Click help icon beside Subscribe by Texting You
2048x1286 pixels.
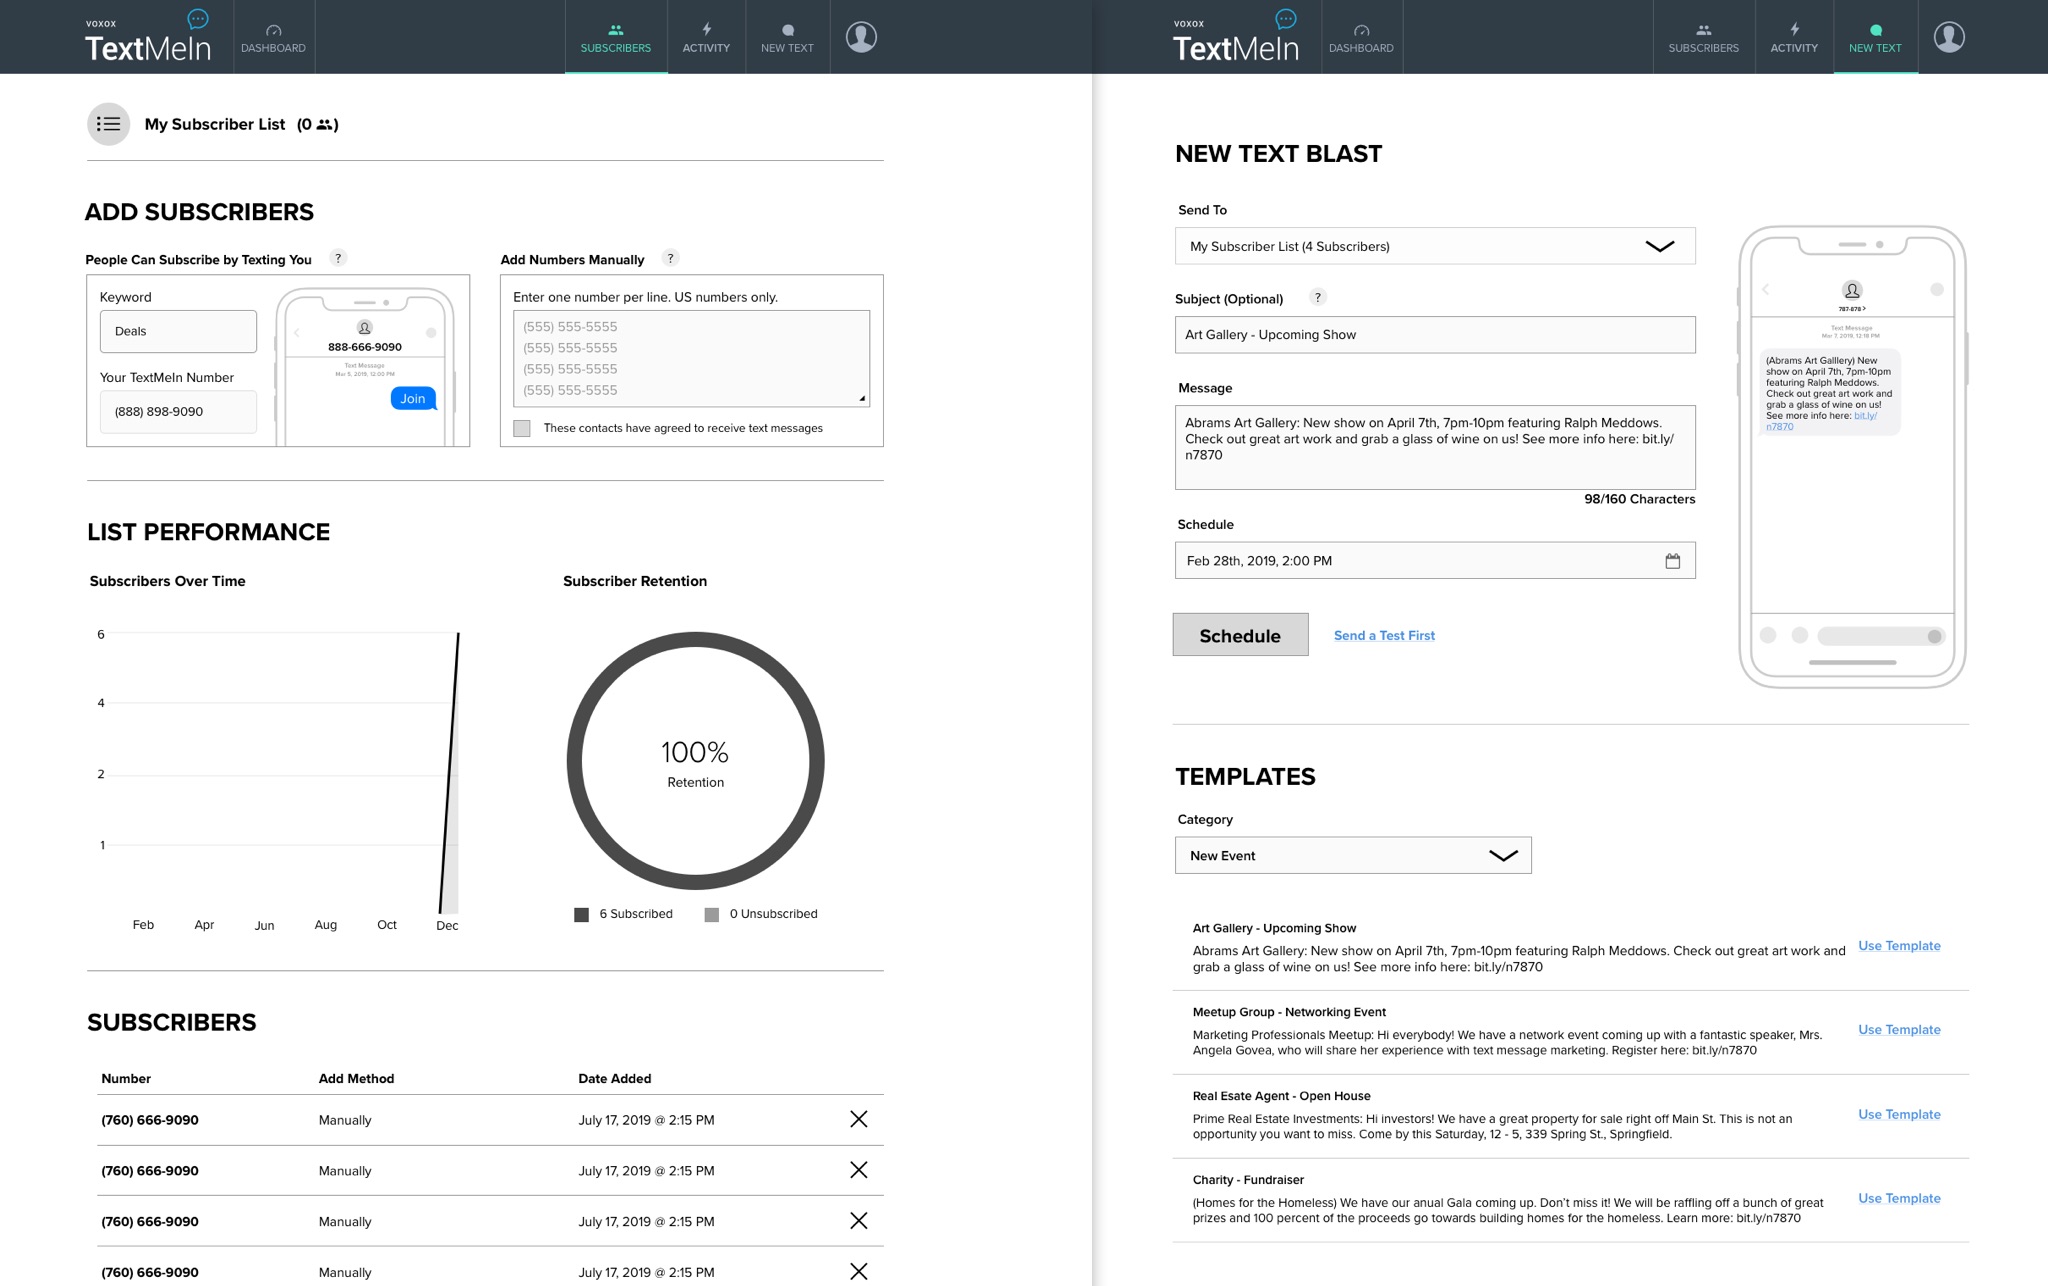click(338, 258)
